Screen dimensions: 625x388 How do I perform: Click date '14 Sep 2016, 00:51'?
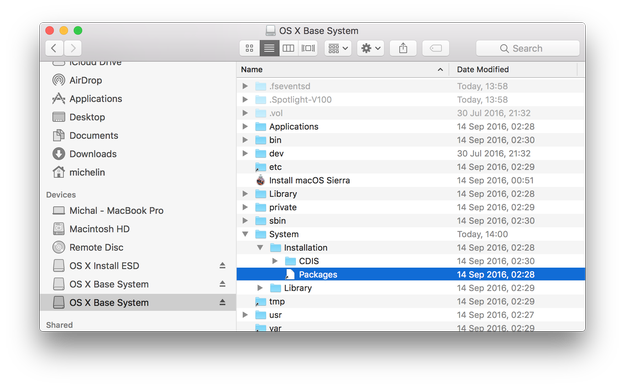point(495,180)
